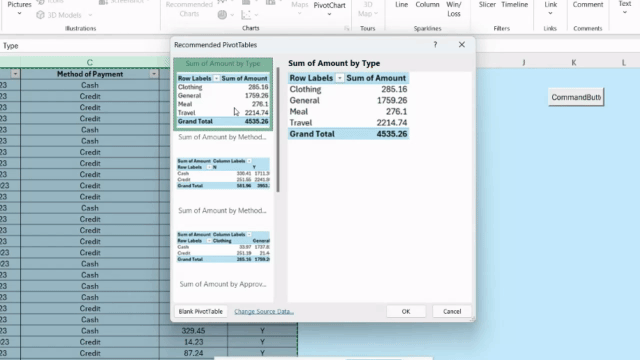This screenshot has width=640, height=360.
Task: Expand the scatter chart dropdown arrow
Action: [x=256, y=15]
